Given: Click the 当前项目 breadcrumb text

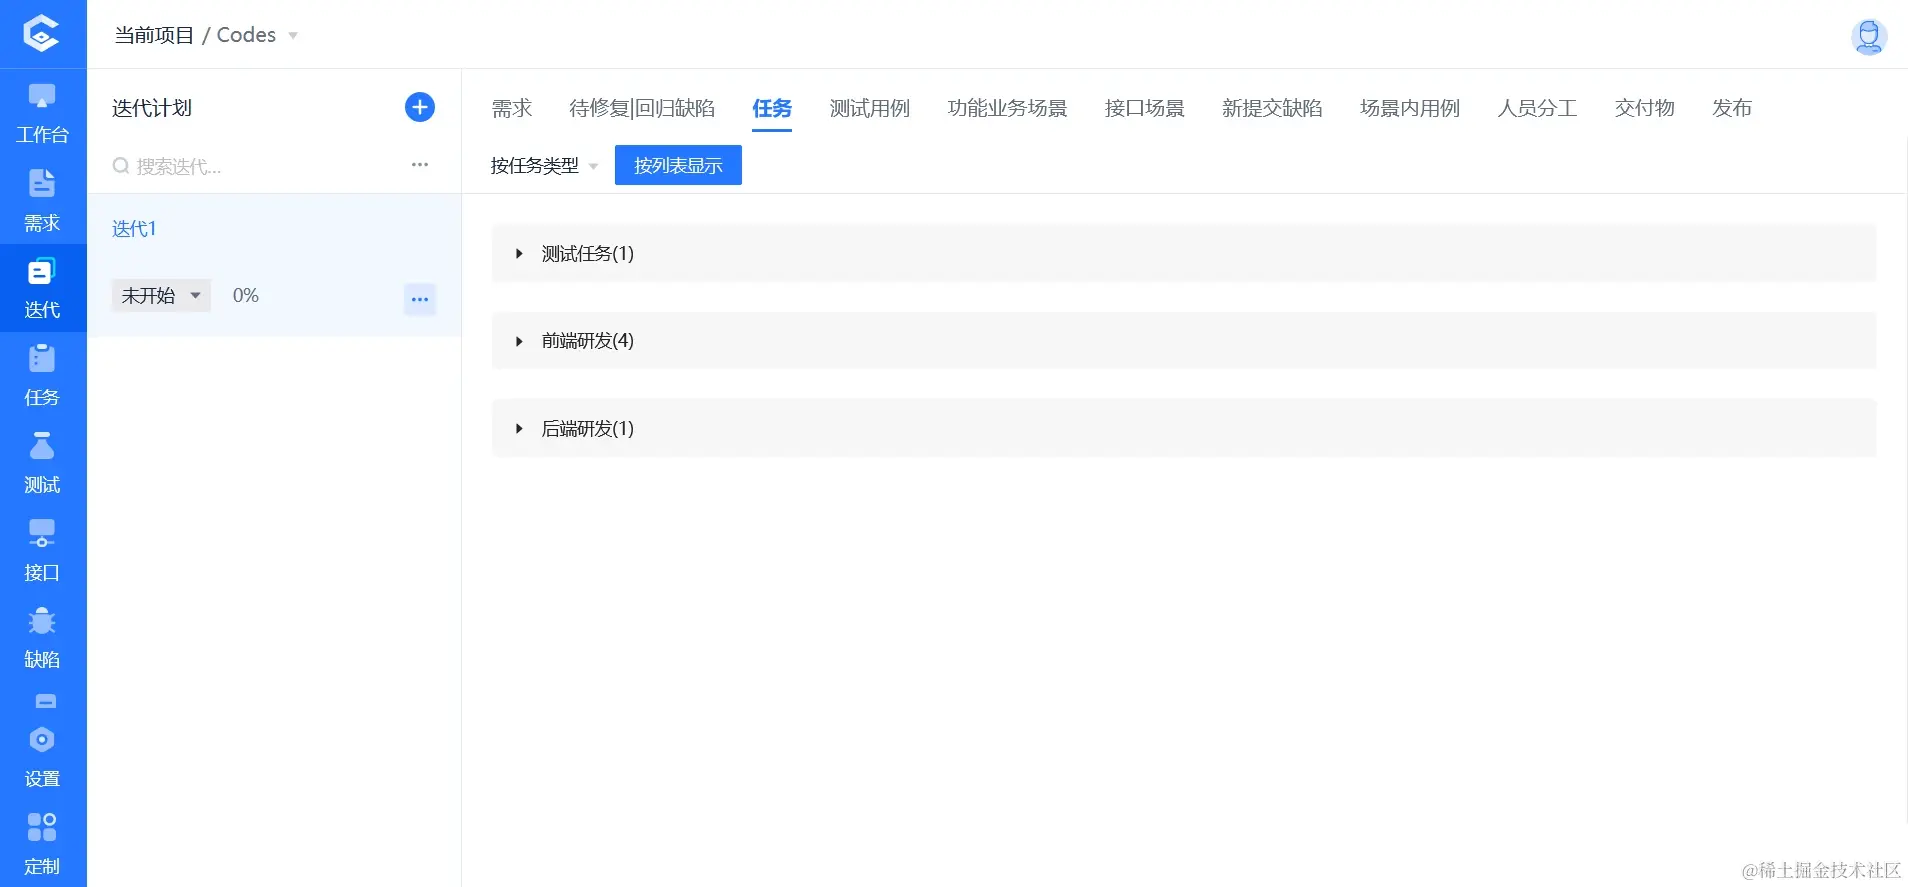Looking at the screenshot, I should [154, 35].
